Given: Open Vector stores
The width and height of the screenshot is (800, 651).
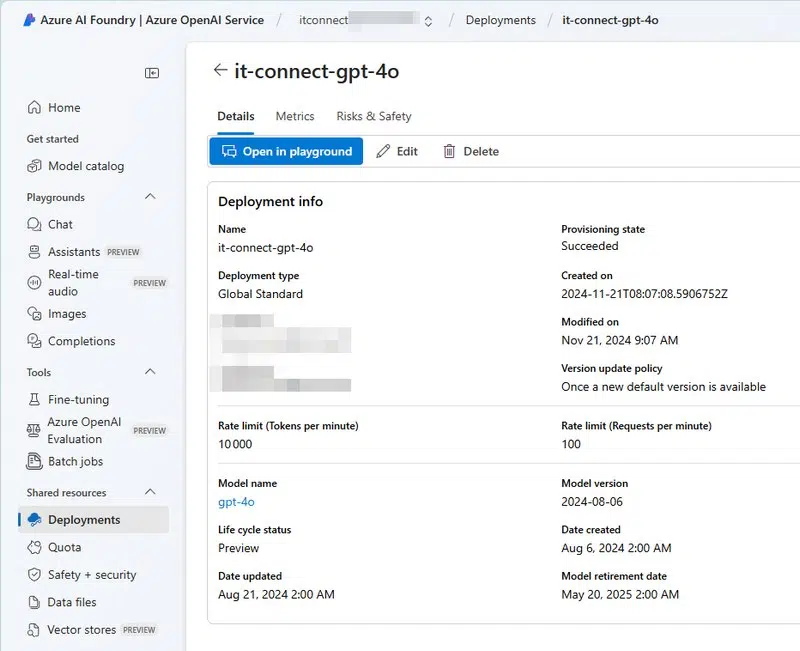Looking at the screenshot, I should pyautogui.click(x=80, y=630).
